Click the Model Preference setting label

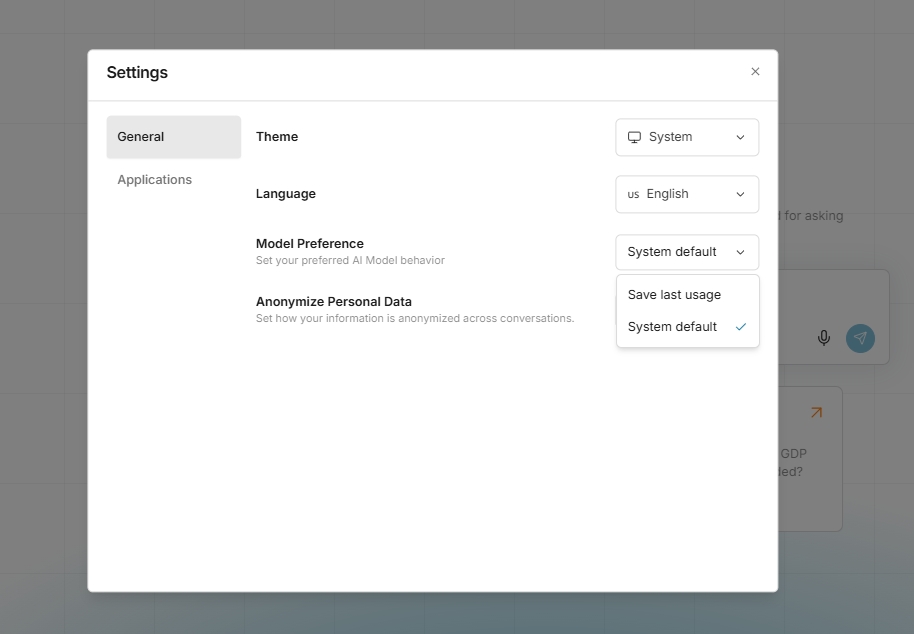coord(309,243)
